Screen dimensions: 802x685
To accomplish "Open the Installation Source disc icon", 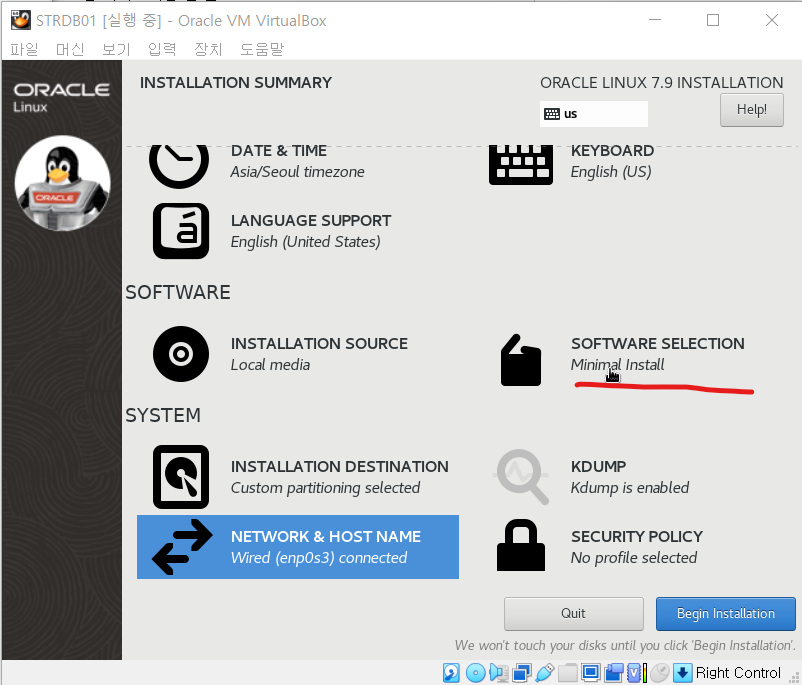I will point(181,353).
